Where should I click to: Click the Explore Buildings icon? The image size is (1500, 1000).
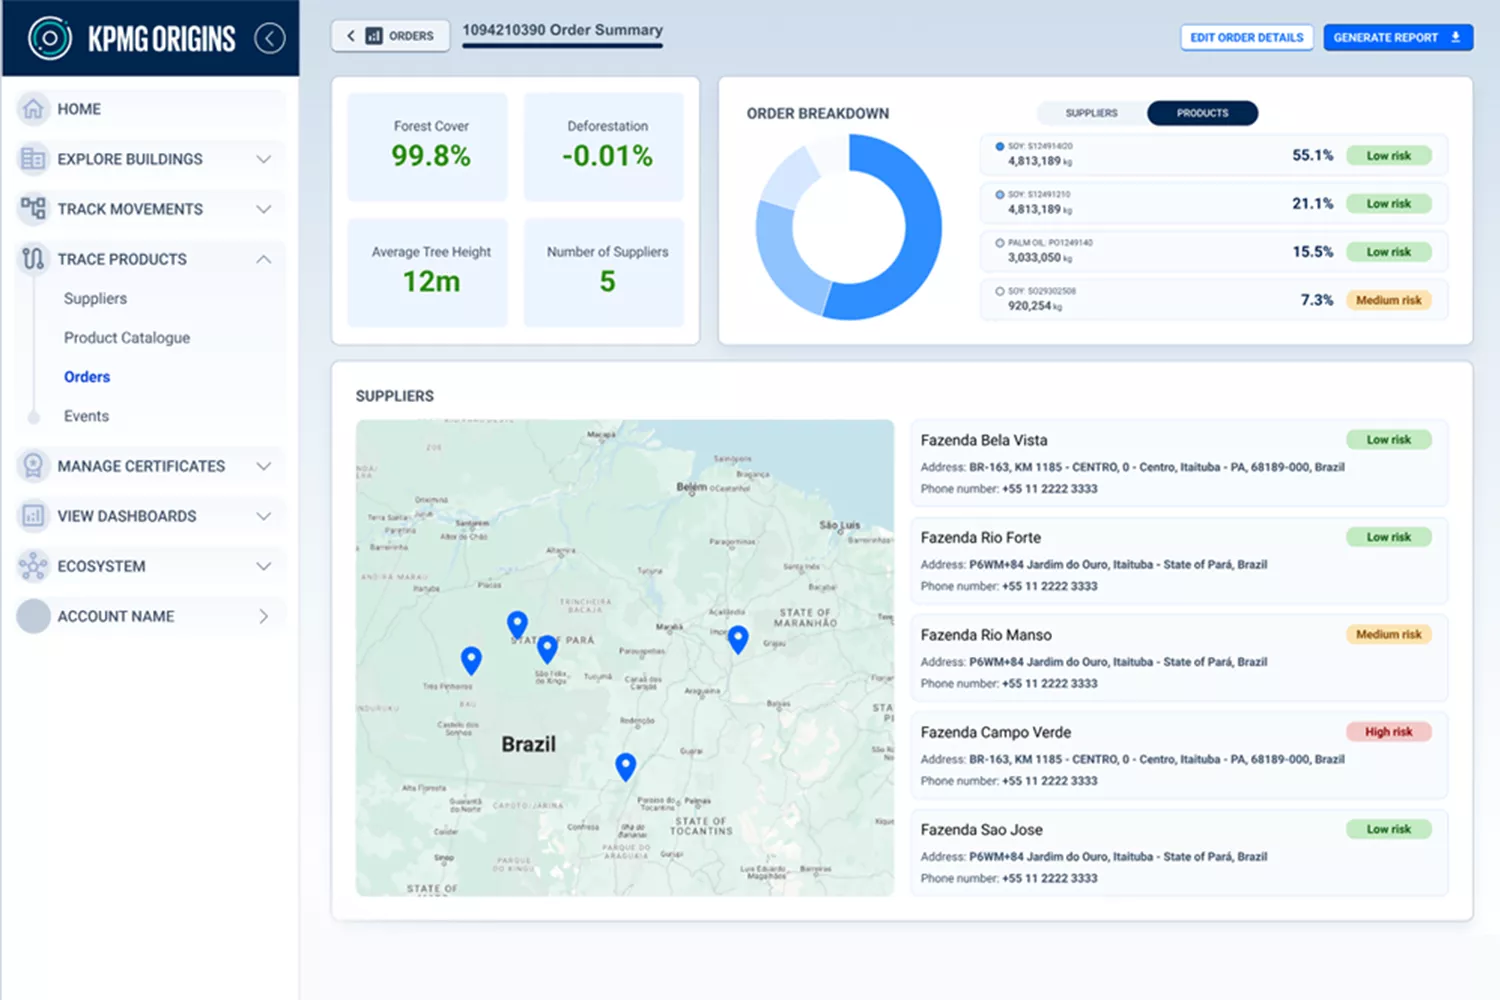pyautogui.click(x=33, y=159)
